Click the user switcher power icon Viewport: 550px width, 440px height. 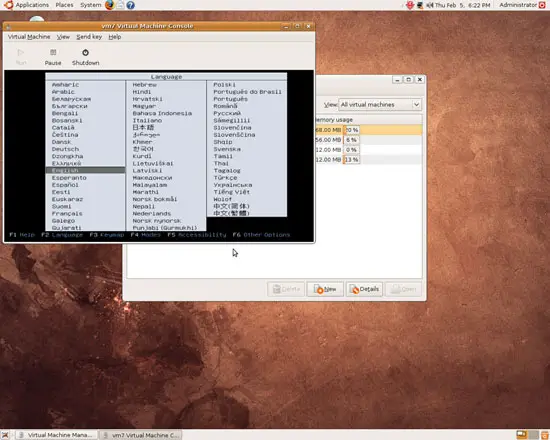click(x=542, y=5)
